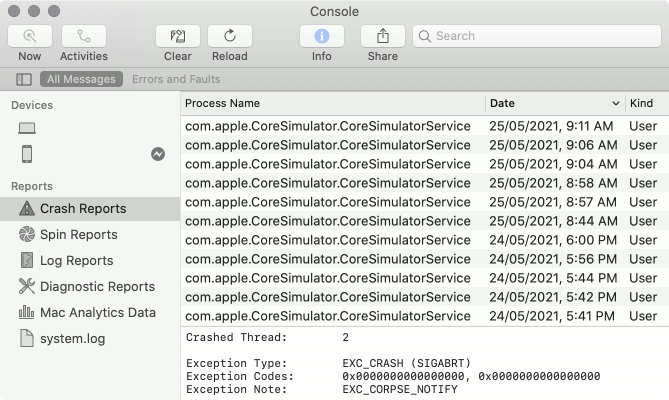The height and width of the screenshot is (400, 669).
Task: Focus the Search field
Action: tap(537, 36)
